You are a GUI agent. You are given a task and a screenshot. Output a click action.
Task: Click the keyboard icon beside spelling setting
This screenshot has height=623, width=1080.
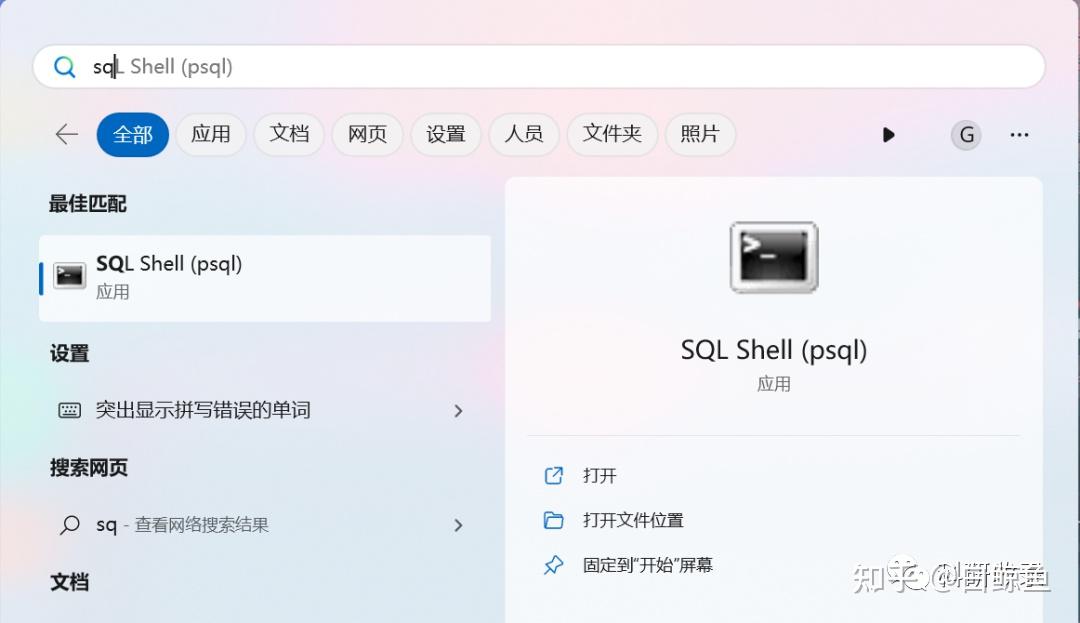coord(70,410)
